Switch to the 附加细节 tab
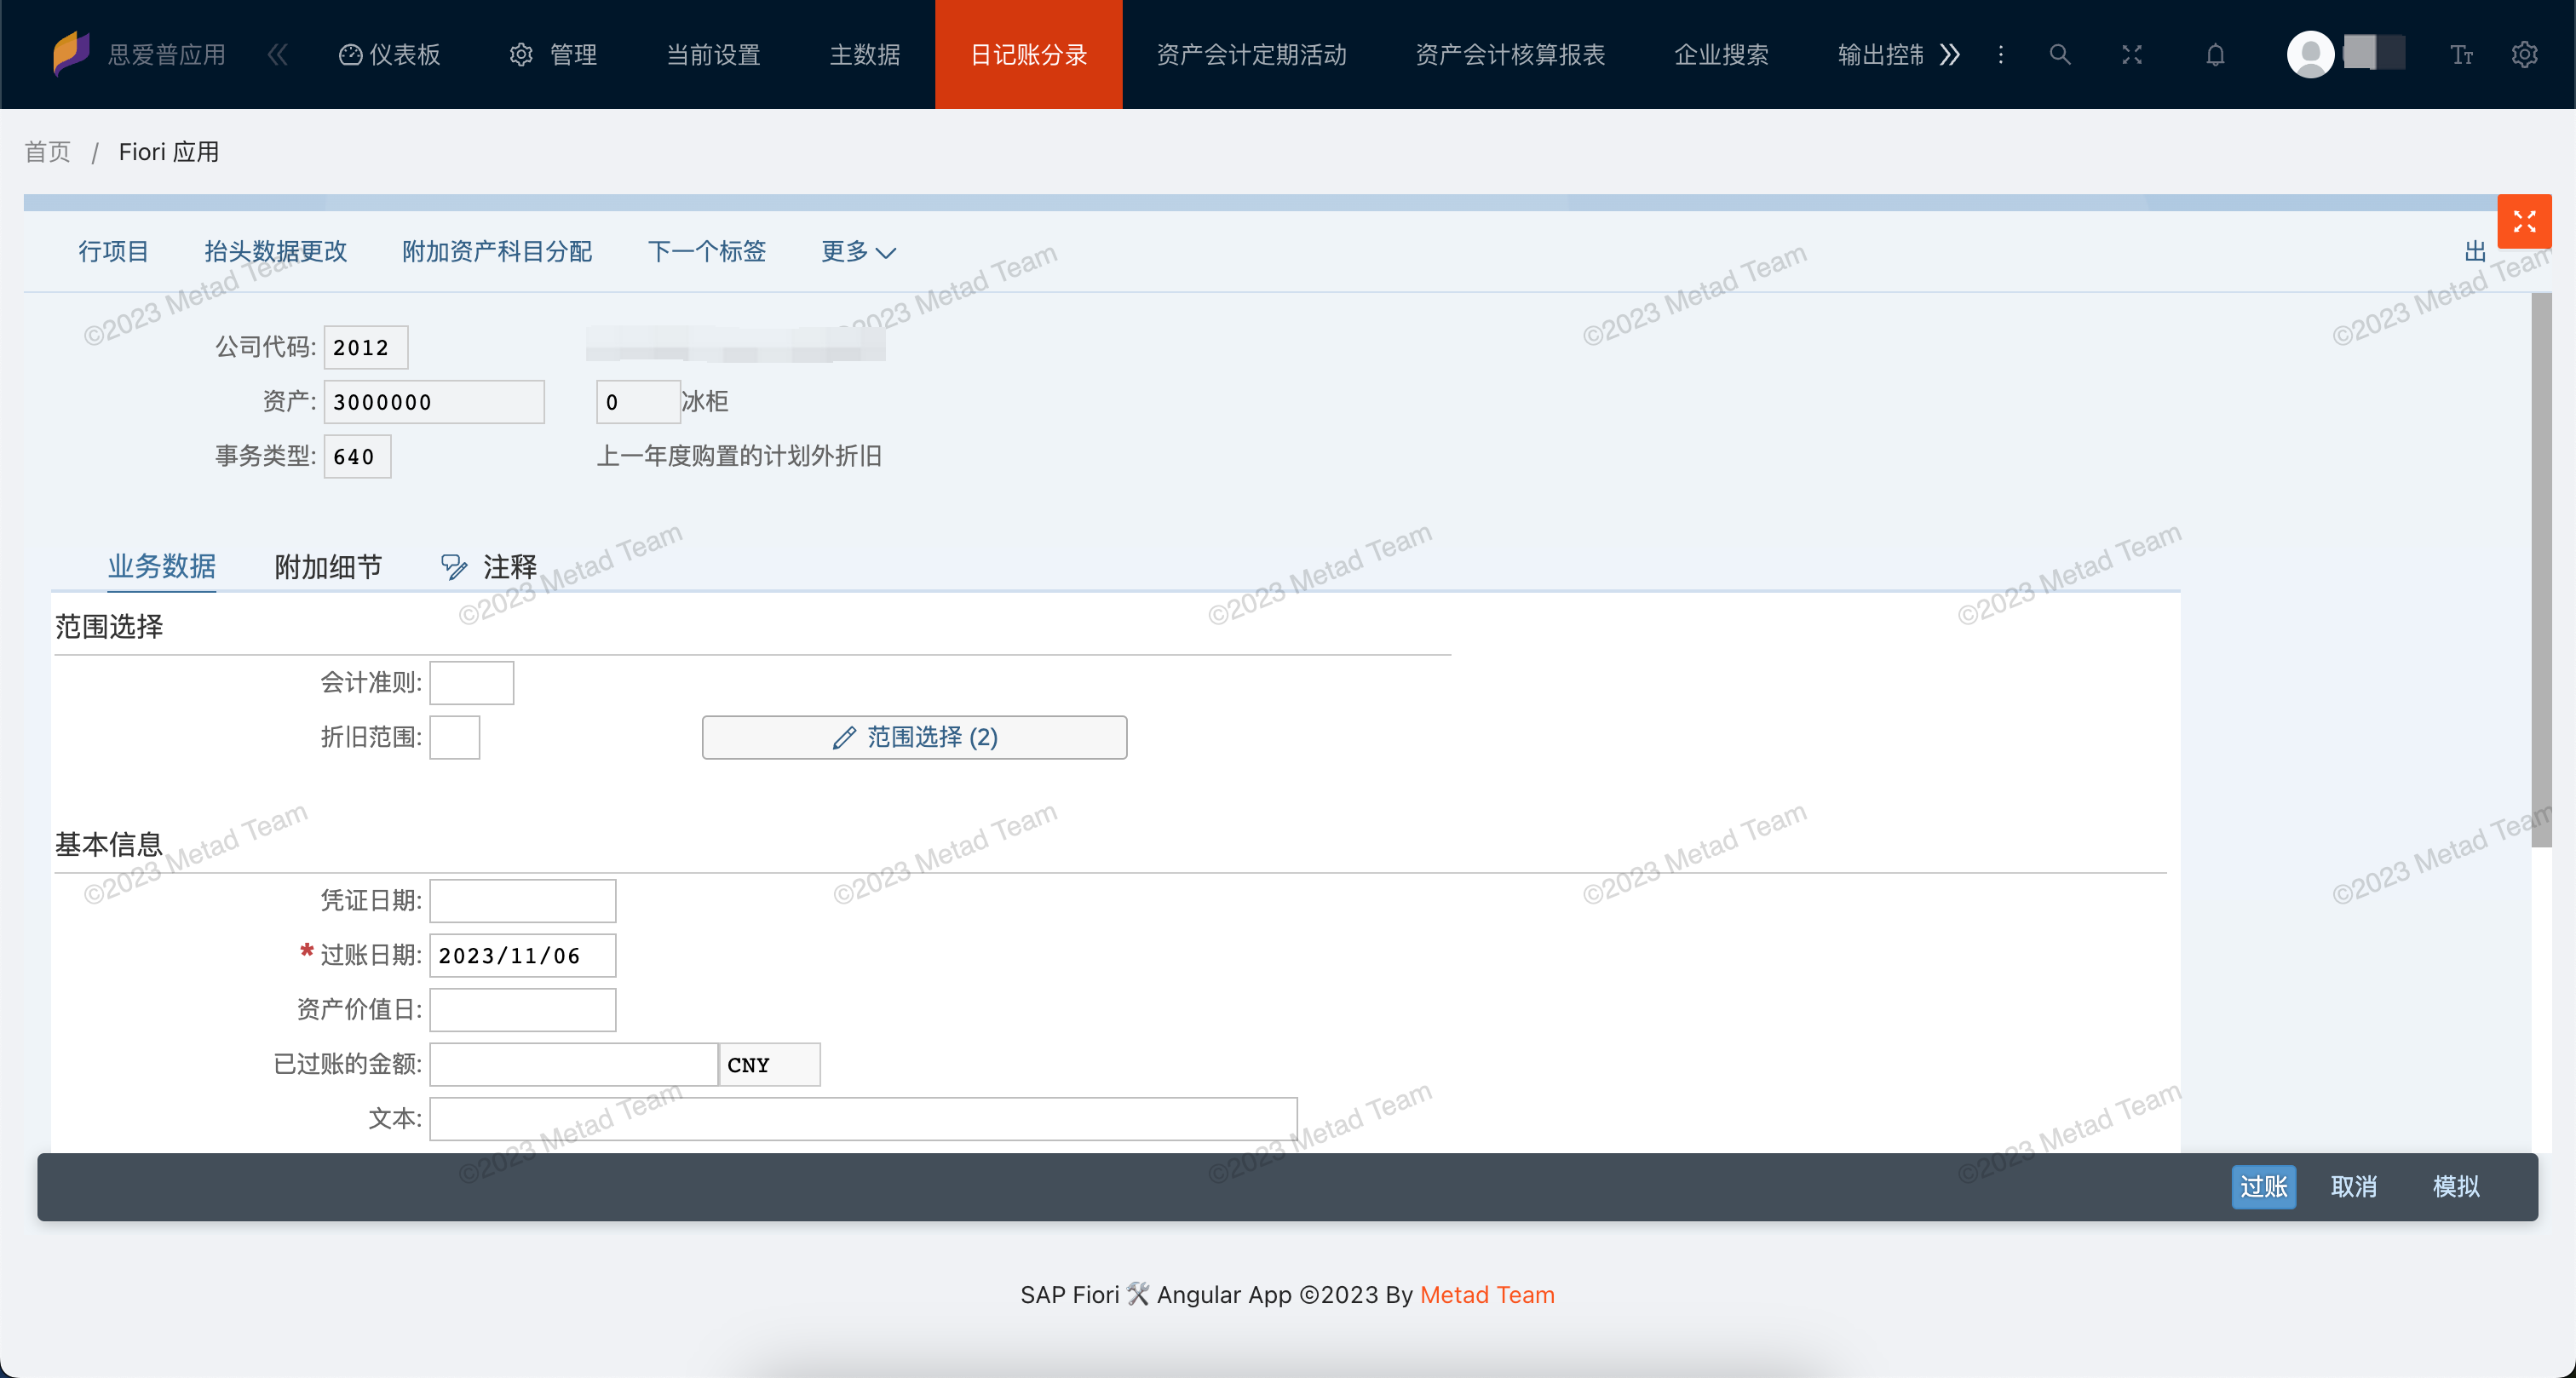The height and width of the screenshot is (1378, 2576). (328, 567)
